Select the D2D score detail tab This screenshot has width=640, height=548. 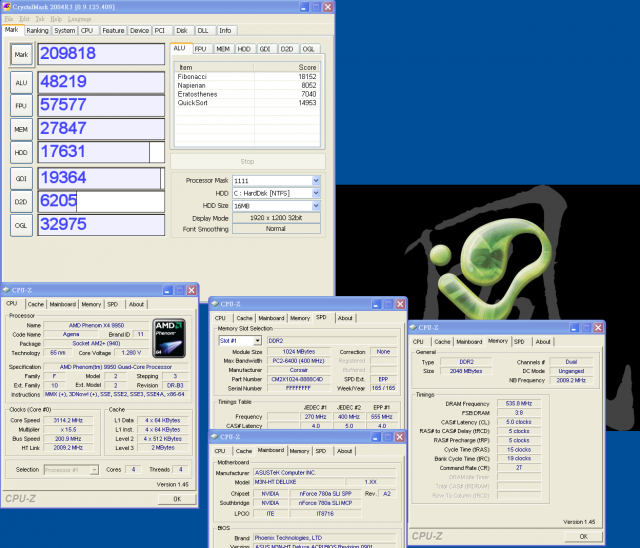click(x=287, y=49)
